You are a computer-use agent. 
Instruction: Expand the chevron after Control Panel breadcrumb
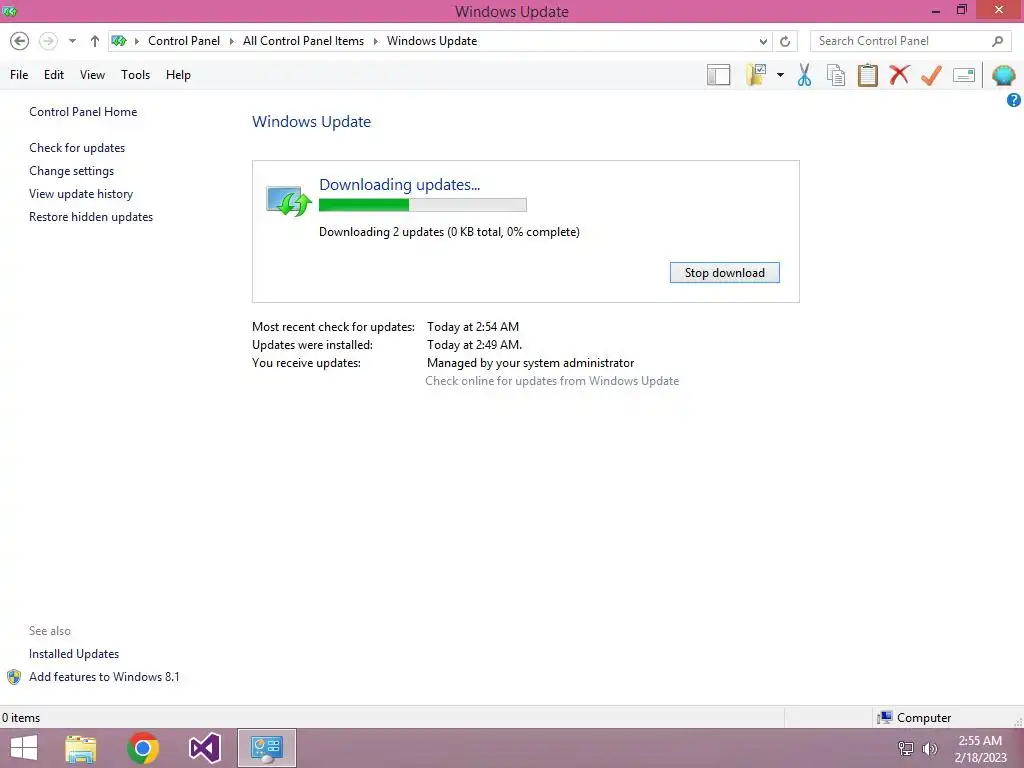(232, 41)
